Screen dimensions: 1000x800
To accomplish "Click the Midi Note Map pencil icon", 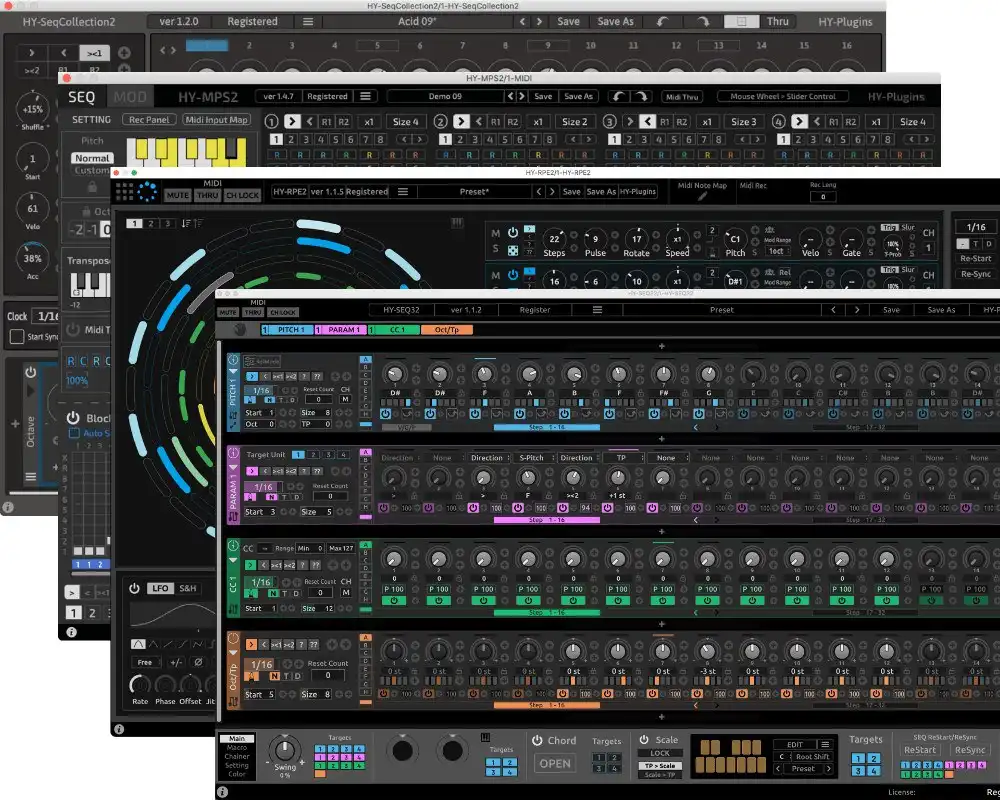I will (702, 196).
